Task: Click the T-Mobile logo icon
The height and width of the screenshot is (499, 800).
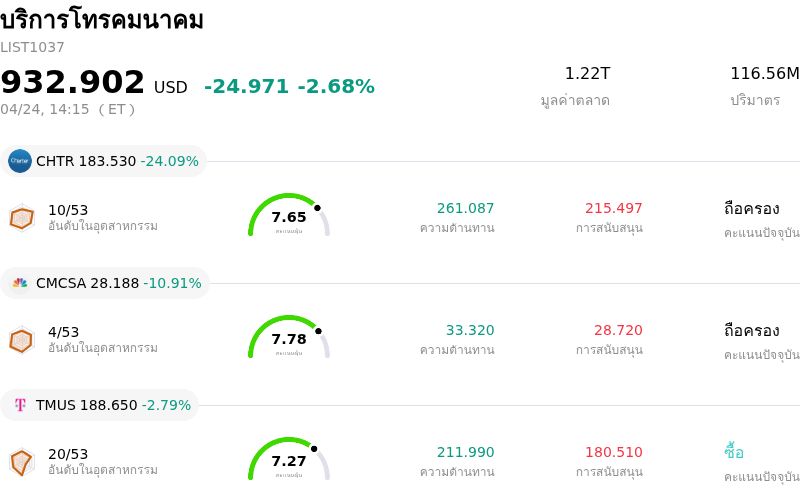Action: (20, 405)
